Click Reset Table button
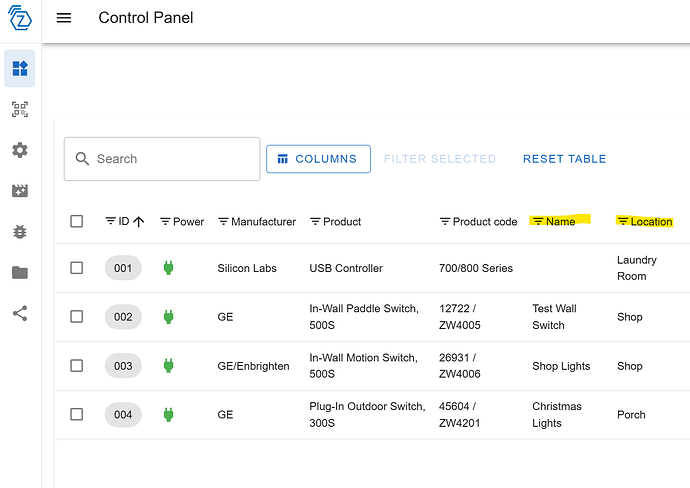 pos(564,159)
